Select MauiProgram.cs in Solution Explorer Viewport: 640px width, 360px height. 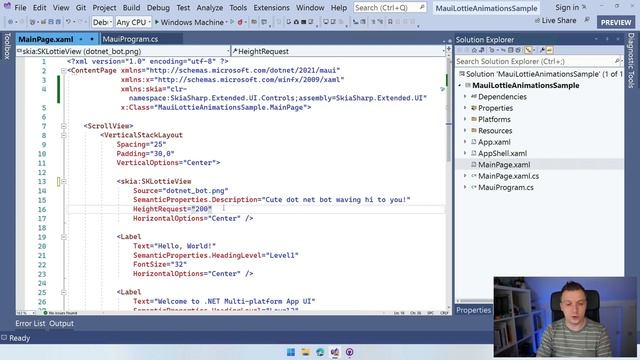tap(506, 187)
